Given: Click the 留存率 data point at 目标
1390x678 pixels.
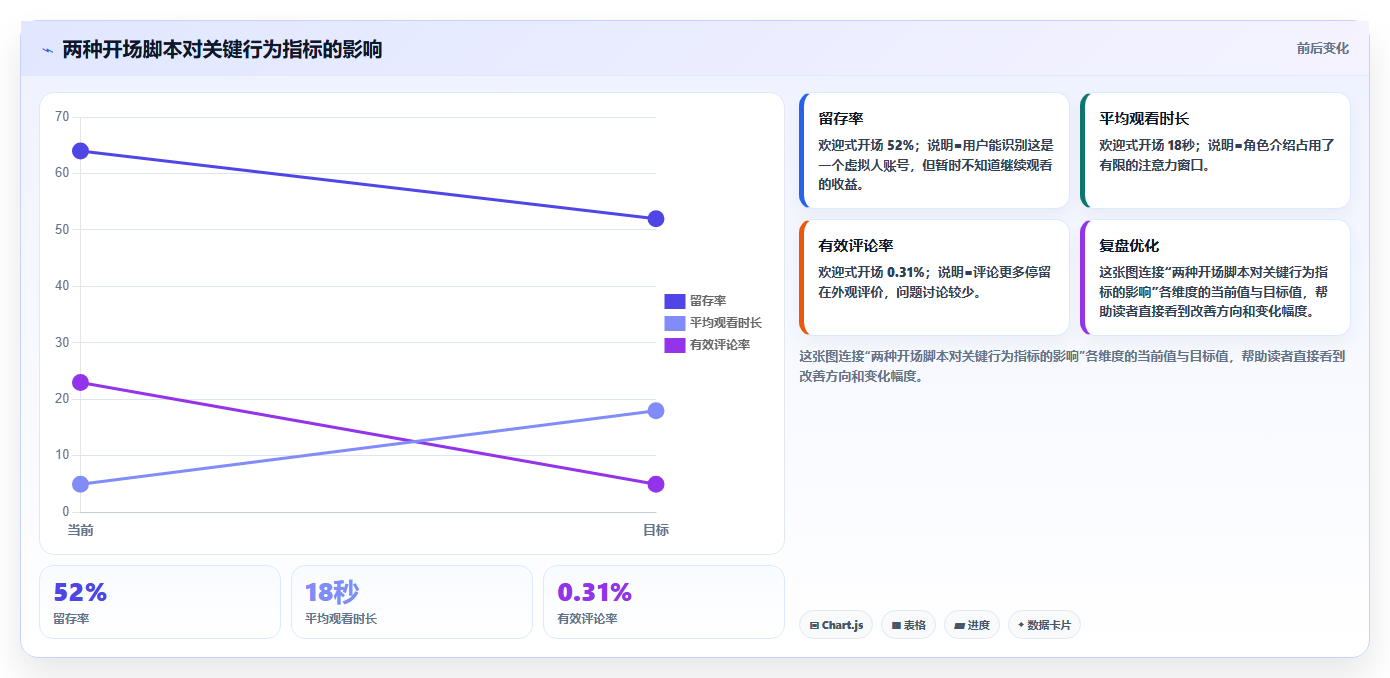Looking at the screenshot, I should tap(656, 219).
